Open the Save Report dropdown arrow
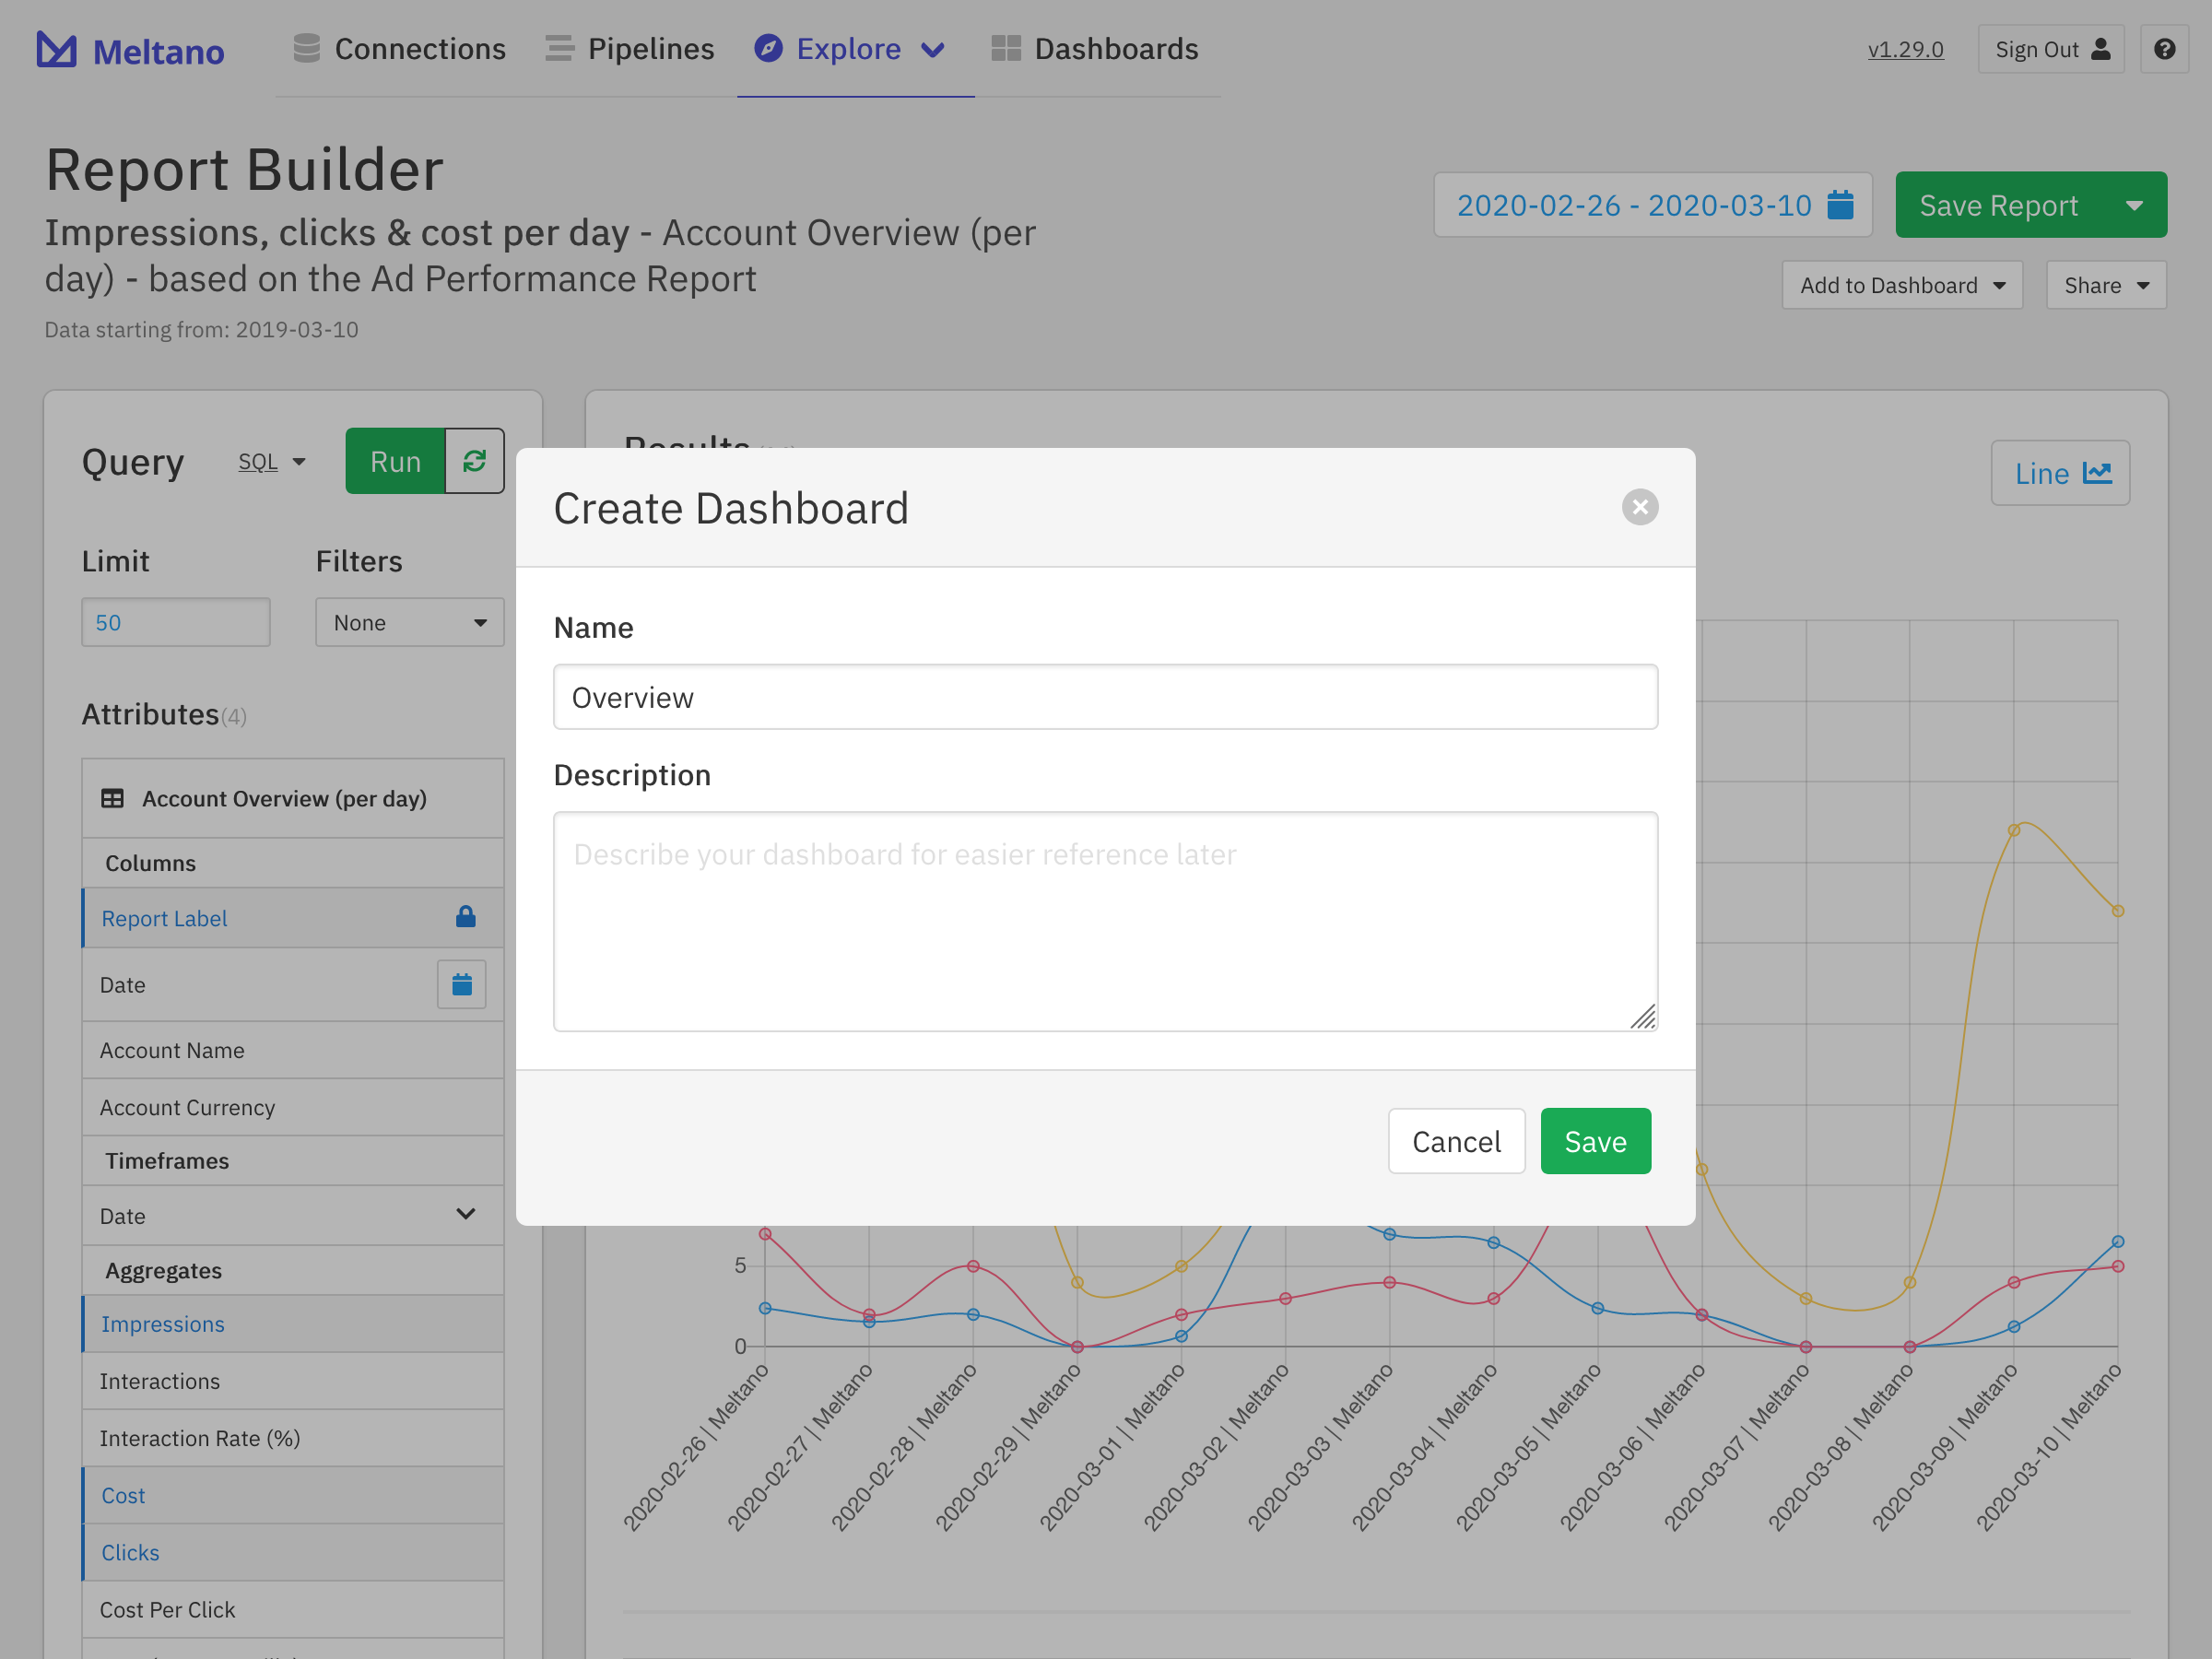The image size is (2212, 1659). [x=2134, y=205]
